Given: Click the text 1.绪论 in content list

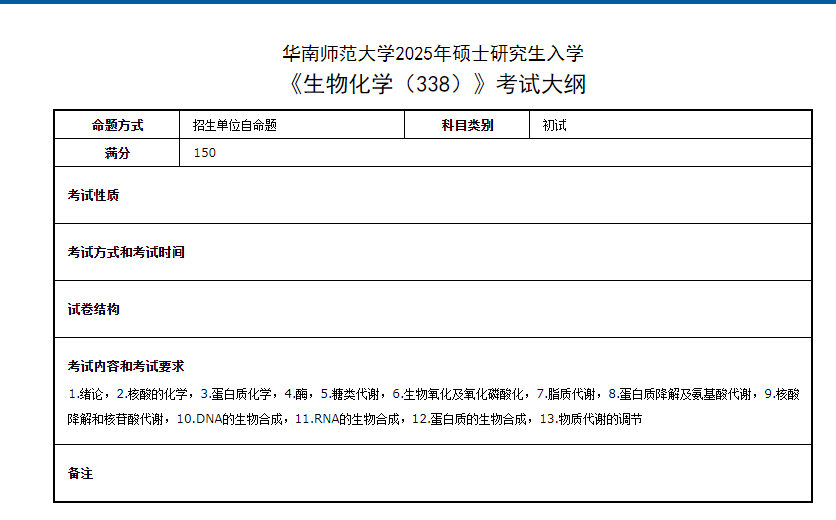Looking at the screenshot, I should click(x=86, y=394).
